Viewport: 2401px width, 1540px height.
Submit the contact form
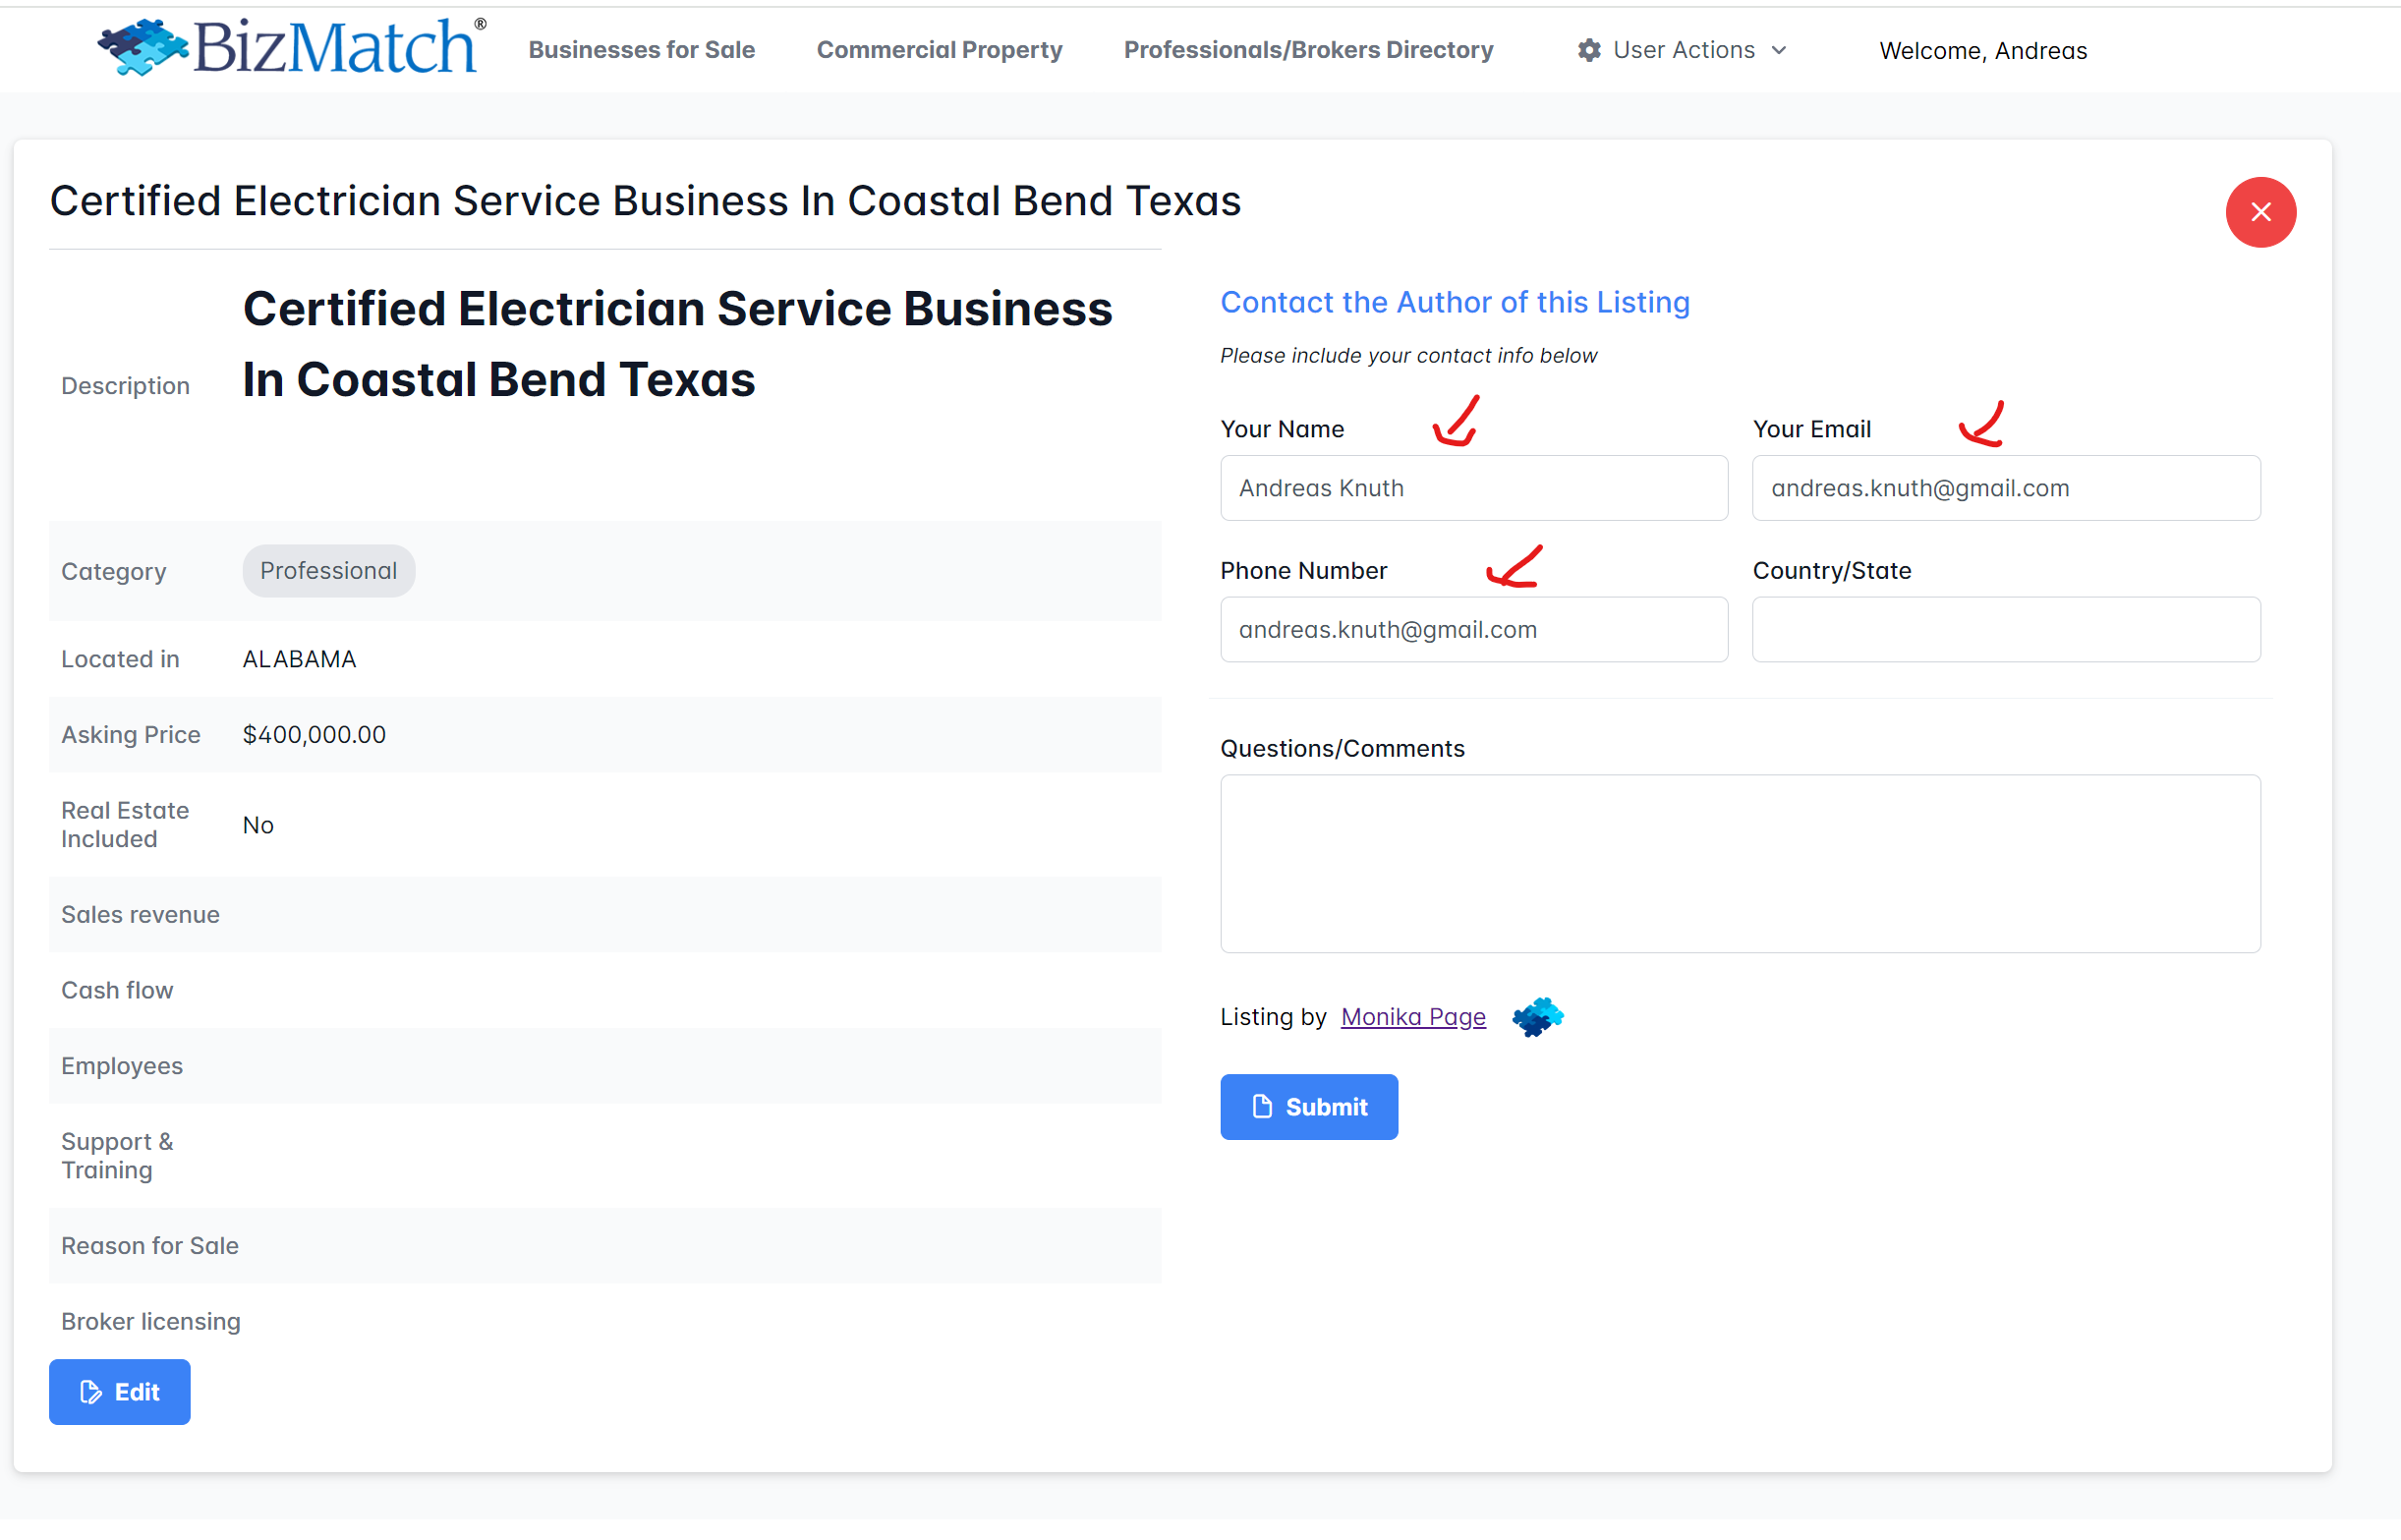[1308, 1106]
